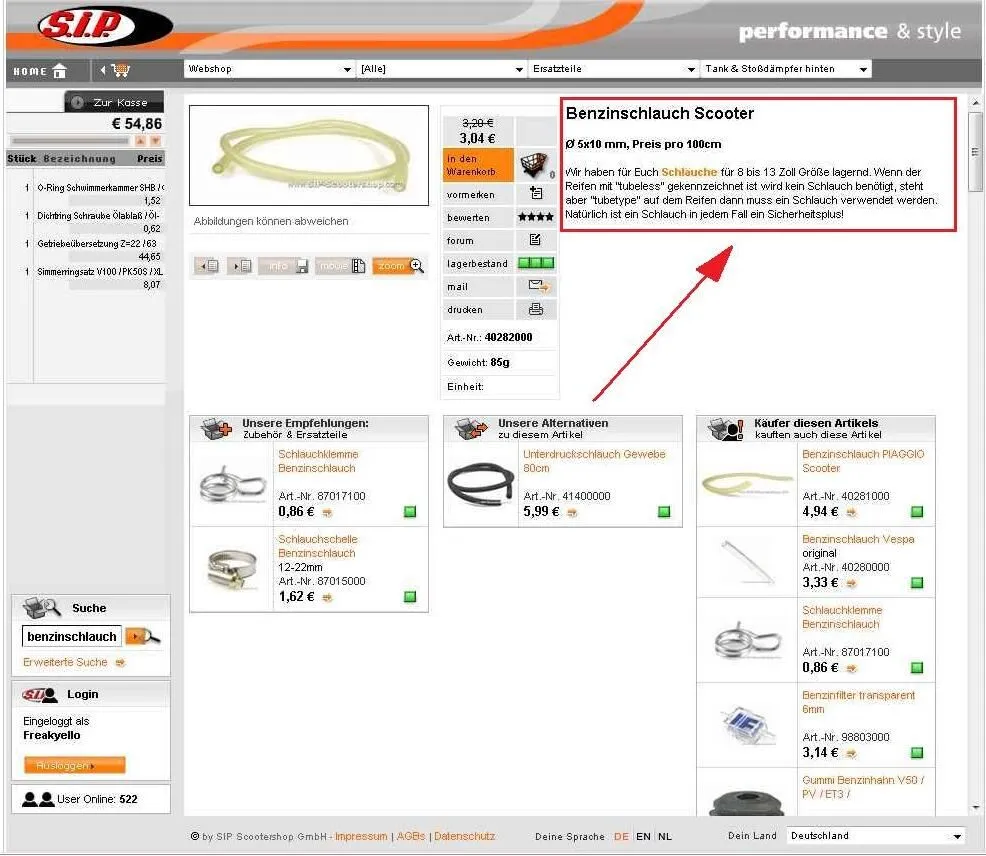986x856 pixels.
Task: Click the drucken printer icon
Action: 536,309
